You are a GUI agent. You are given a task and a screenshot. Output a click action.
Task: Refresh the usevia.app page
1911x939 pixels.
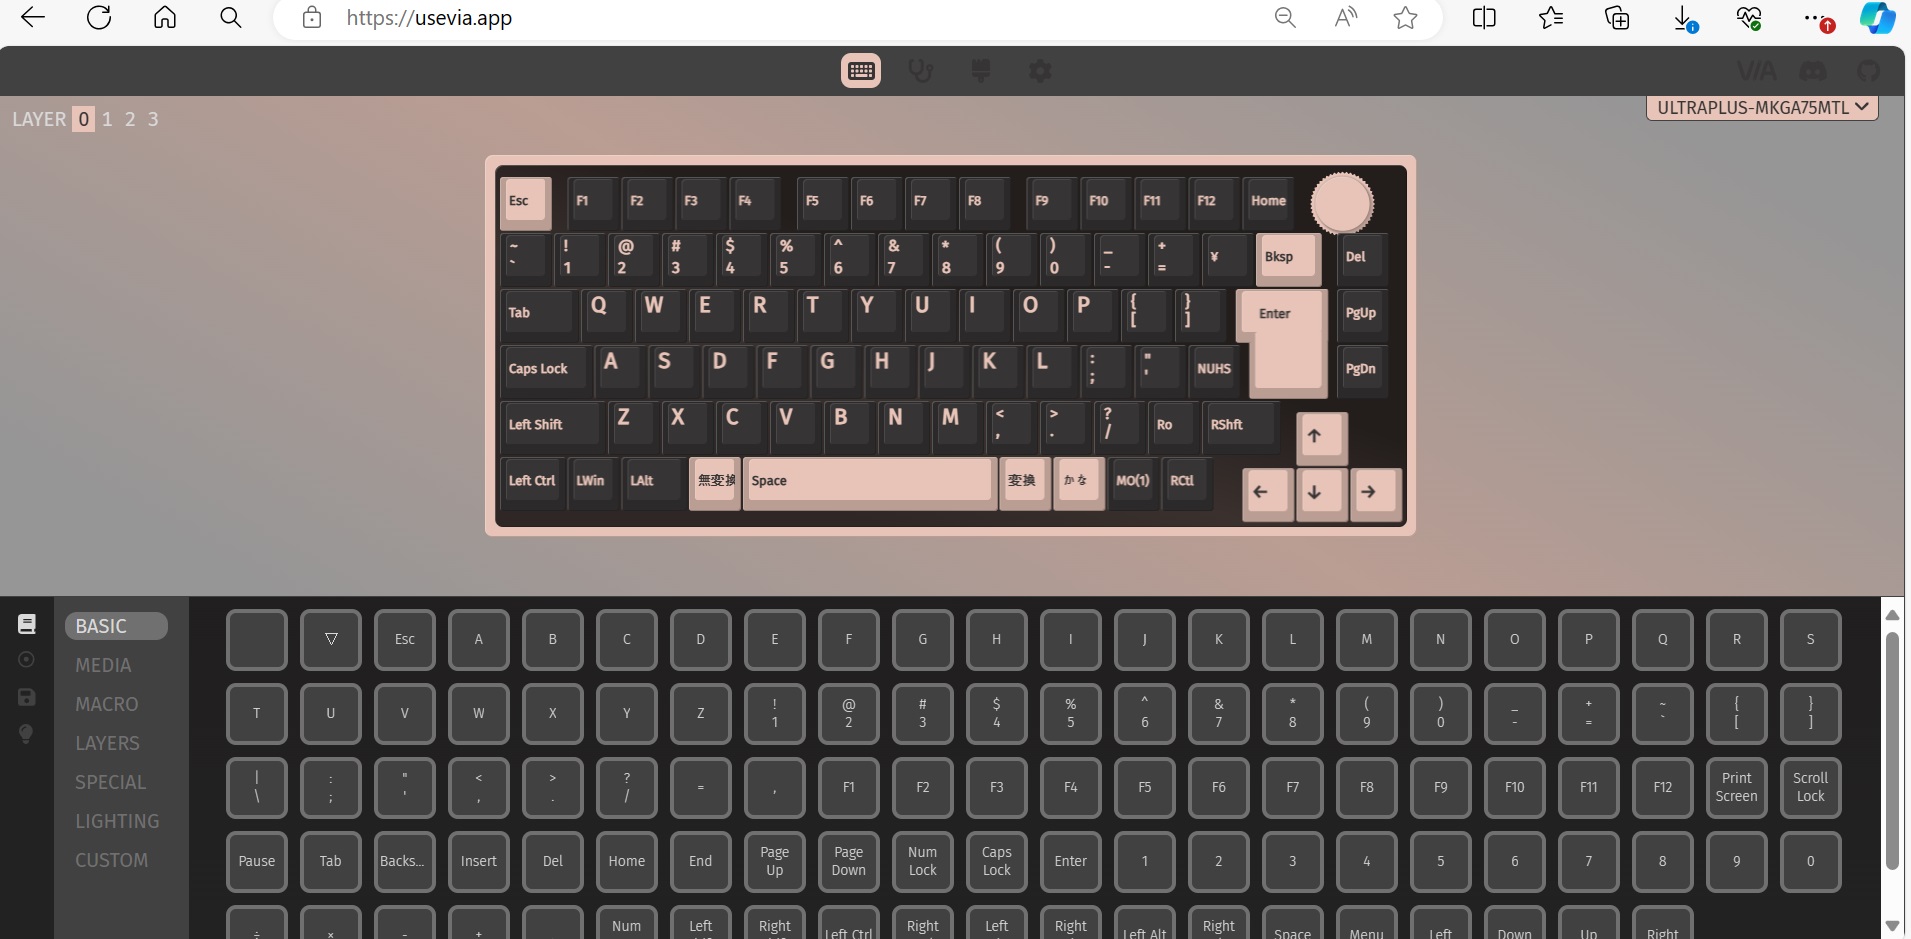point(99,18)
